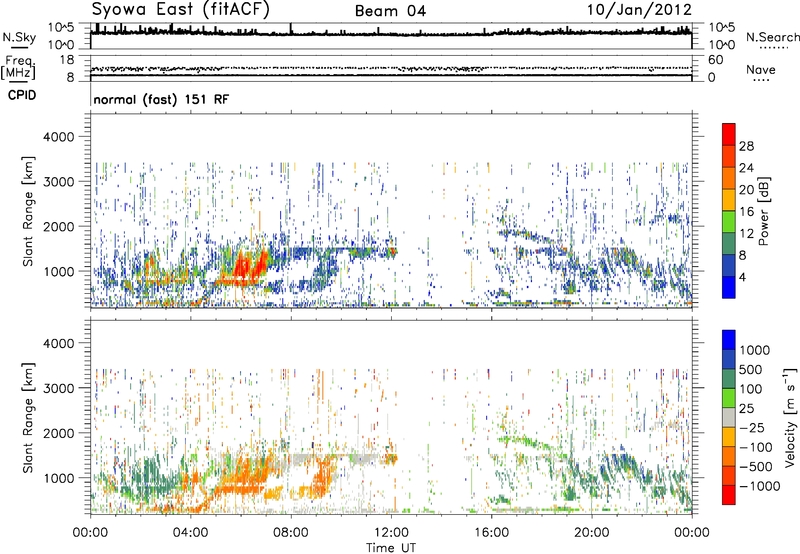Click the '4000' tick of power panel
The image size is (800, 554).
click(58, 137)
